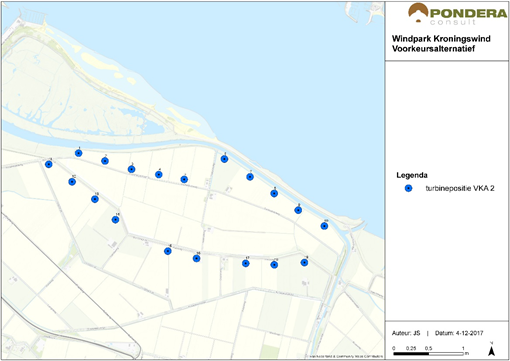Click turbine marker number 1
Screen dimensions: 510x361
tap(79, 153)
